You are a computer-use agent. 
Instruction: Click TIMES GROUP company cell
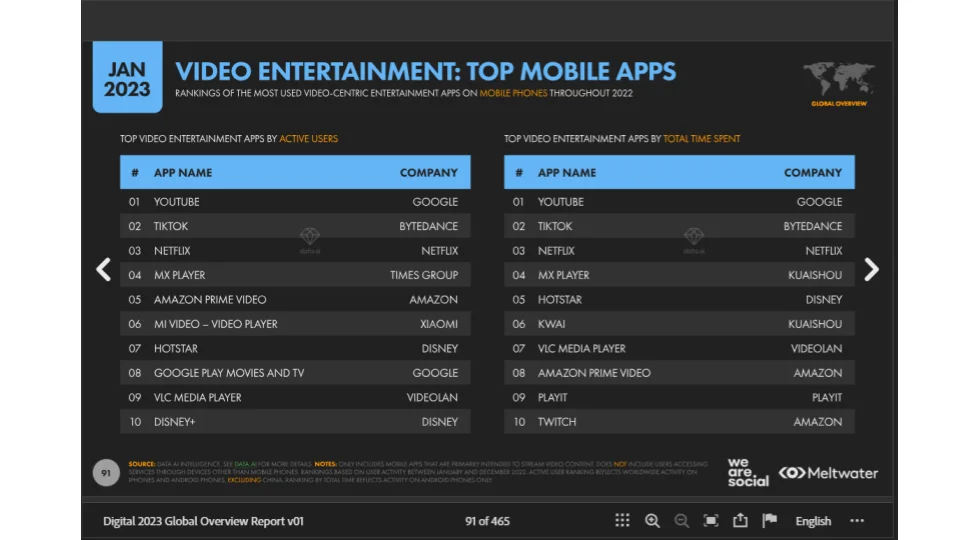tap(424, 275)
